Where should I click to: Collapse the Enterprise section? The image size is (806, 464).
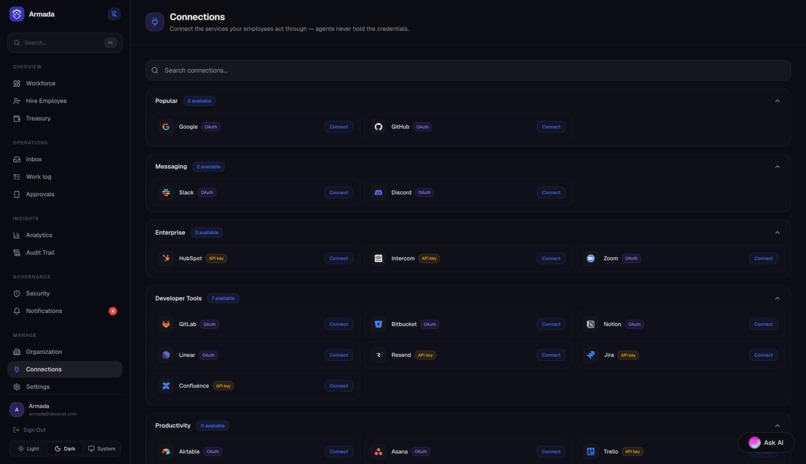click(x=777, y=233)
